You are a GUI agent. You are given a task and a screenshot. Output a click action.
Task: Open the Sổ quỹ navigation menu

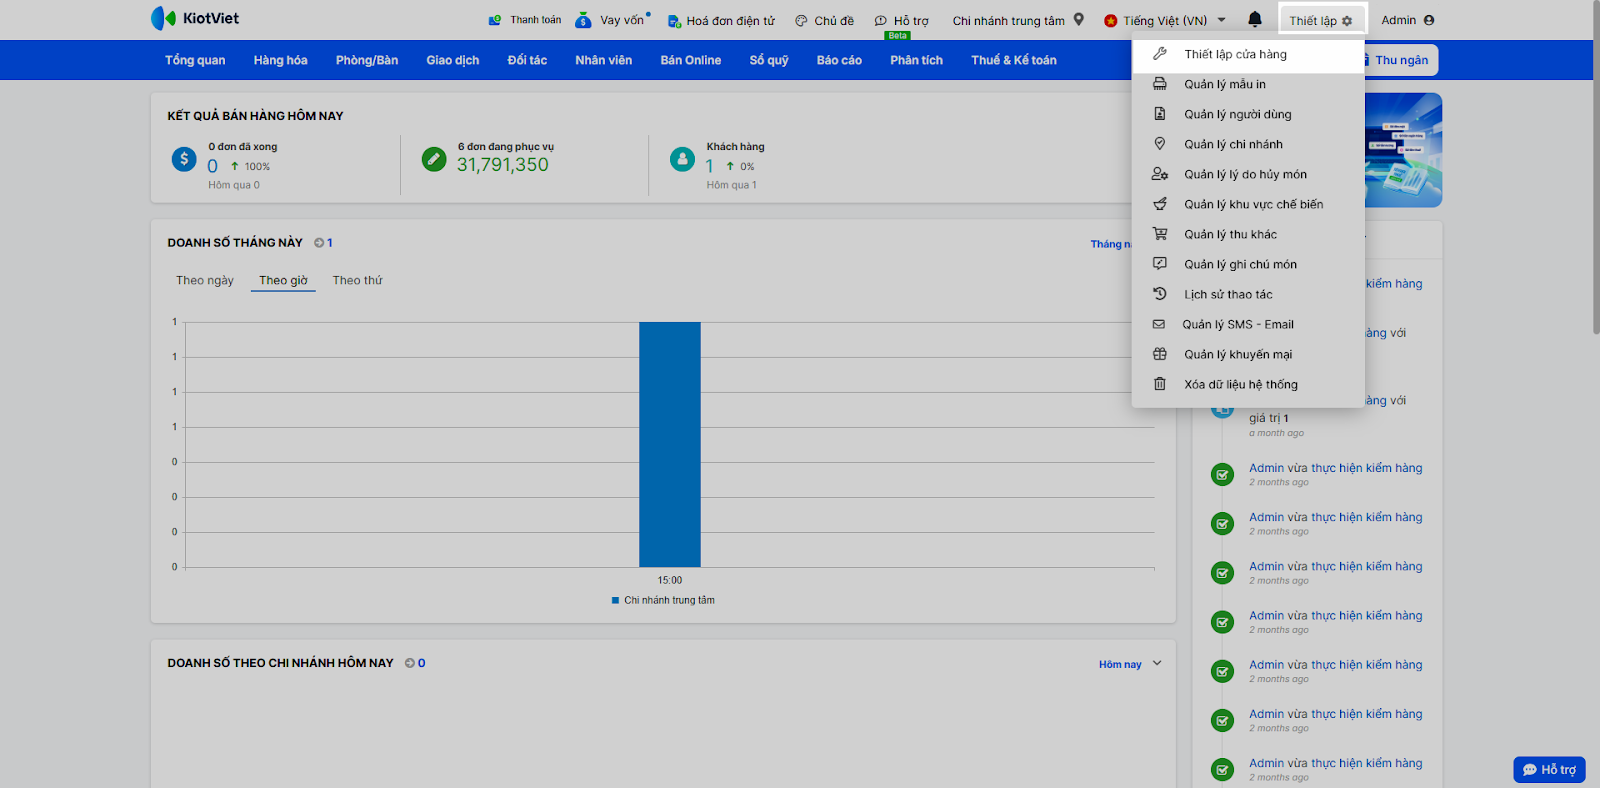pos(769,60)
